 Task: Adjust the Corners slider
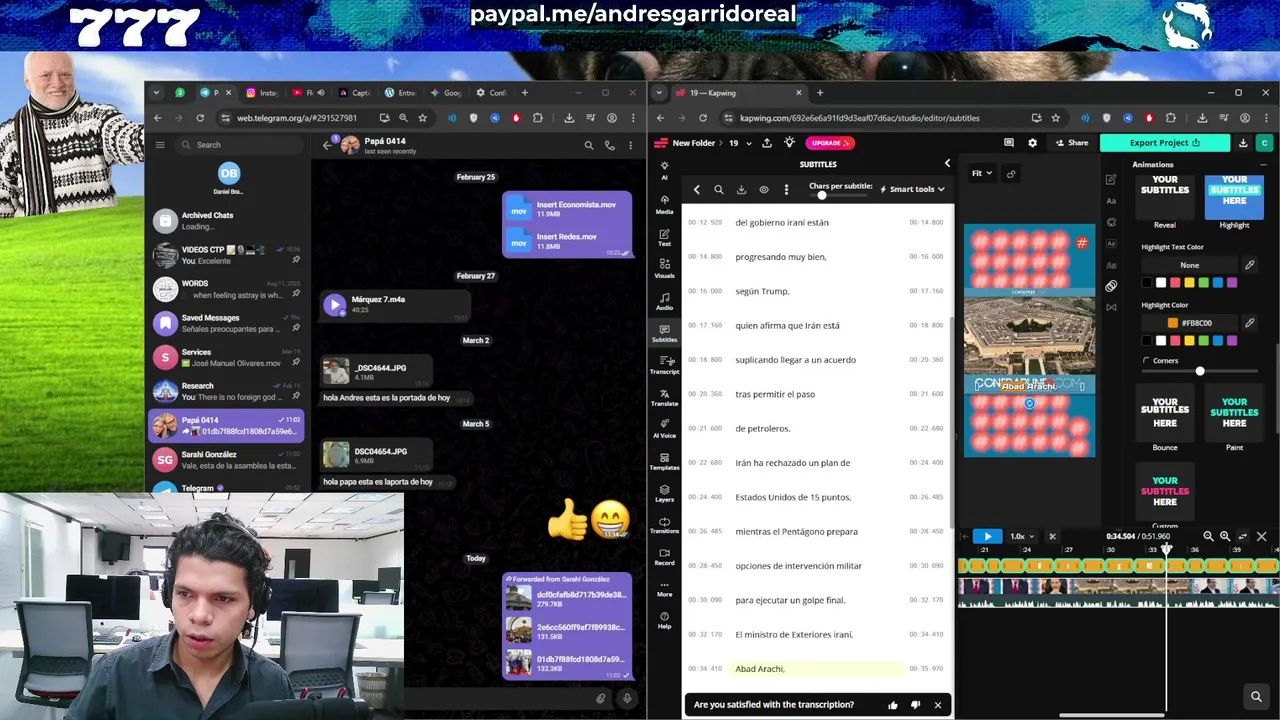[1200, 371]
